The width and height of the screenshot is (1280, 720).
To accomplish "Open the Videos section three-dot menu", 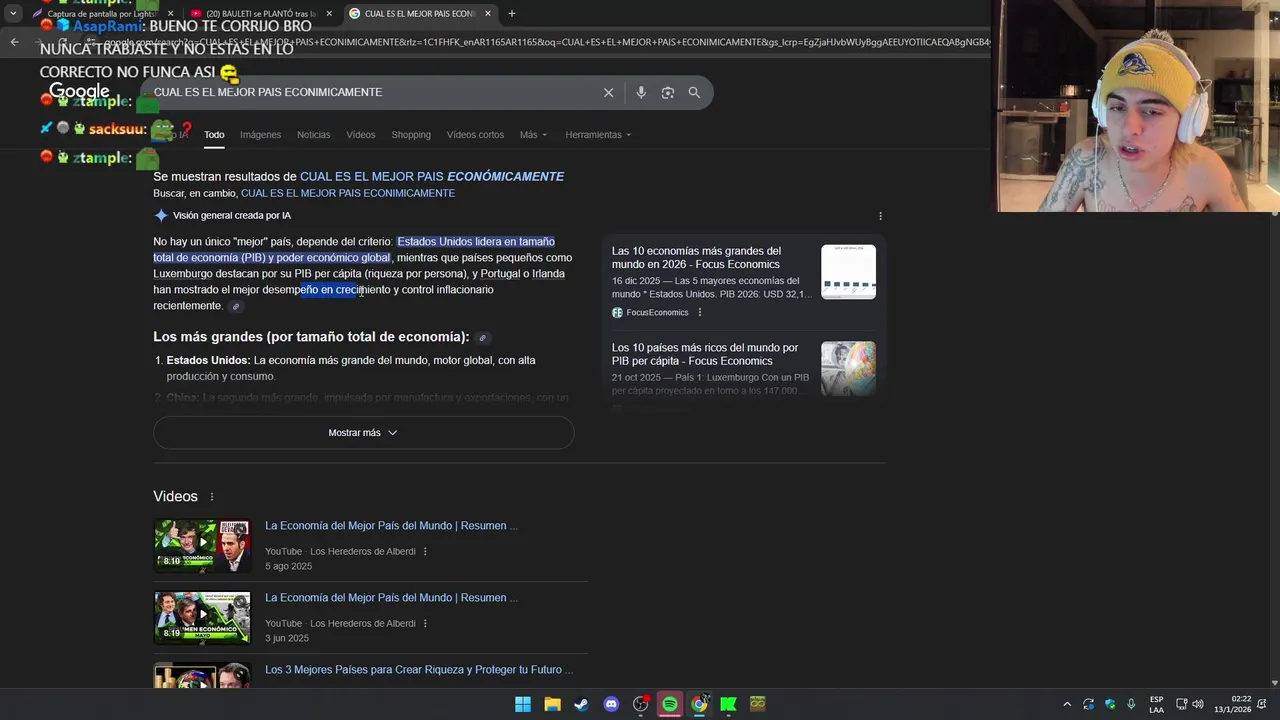I will pos(211,497).
